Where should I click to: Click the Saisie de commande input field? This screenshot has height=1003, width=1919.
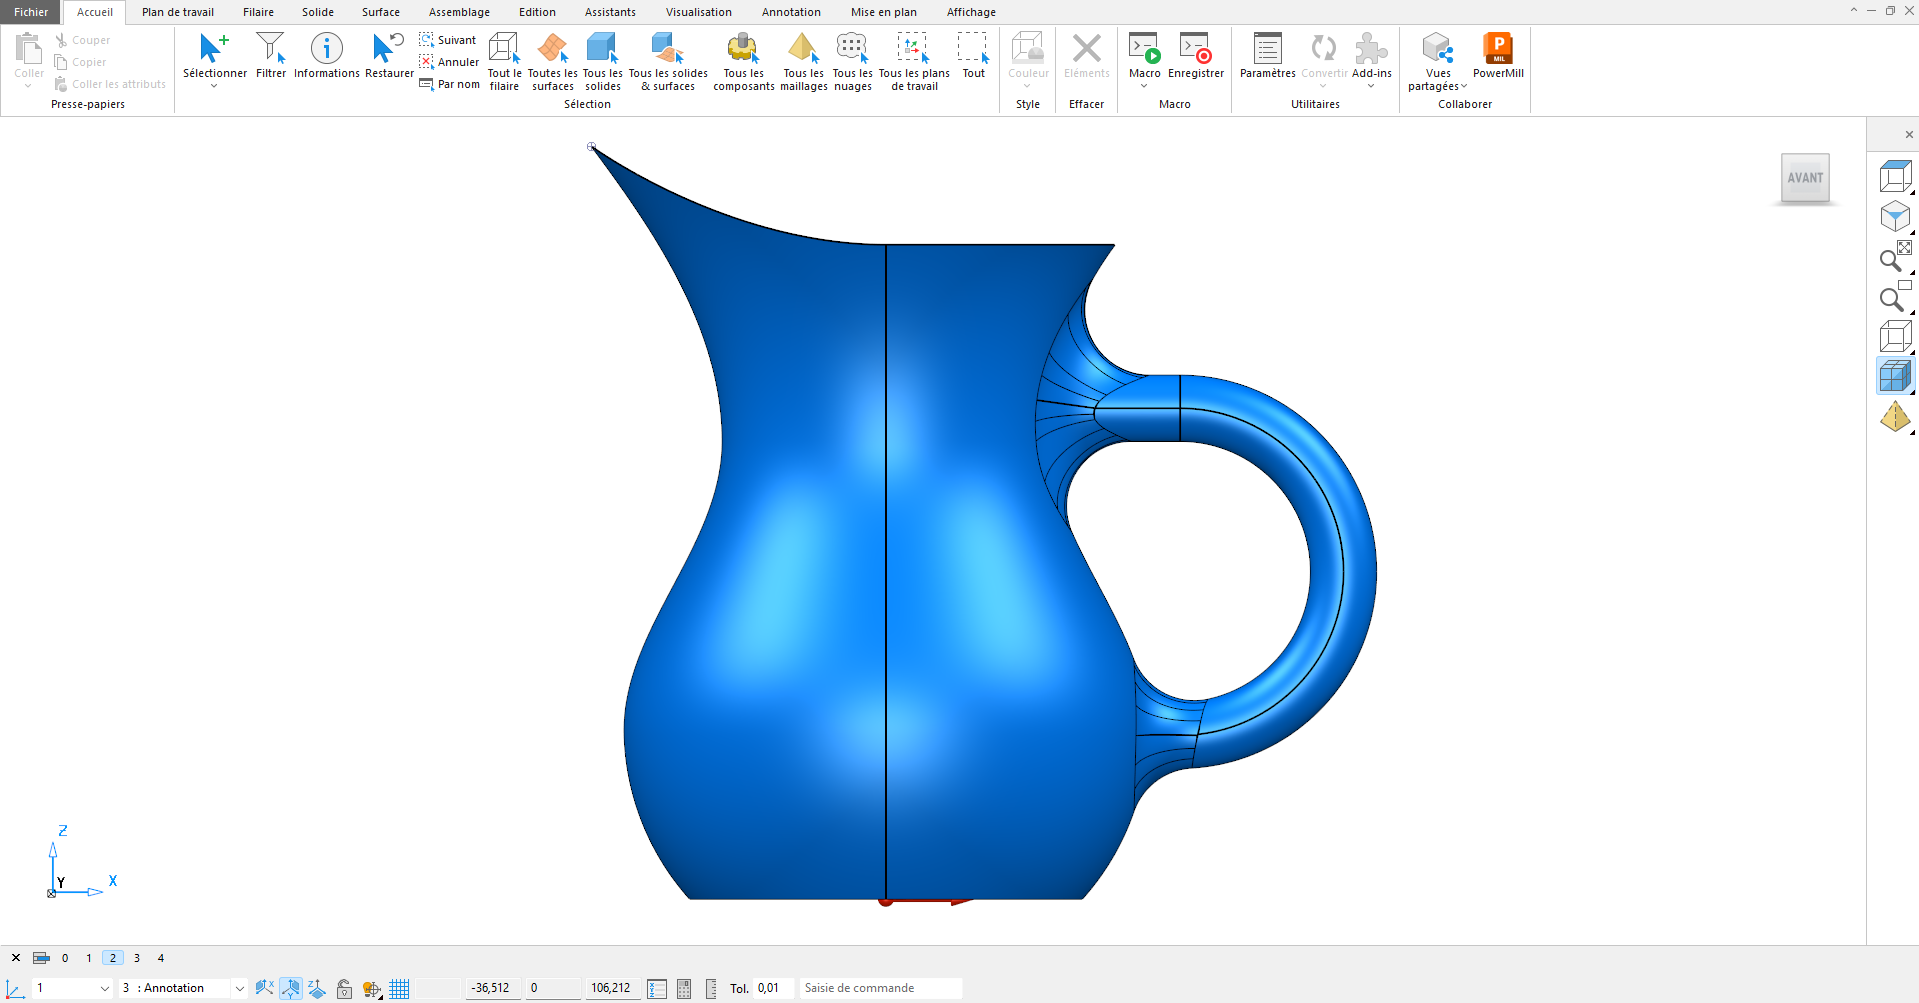pos(880,988)
